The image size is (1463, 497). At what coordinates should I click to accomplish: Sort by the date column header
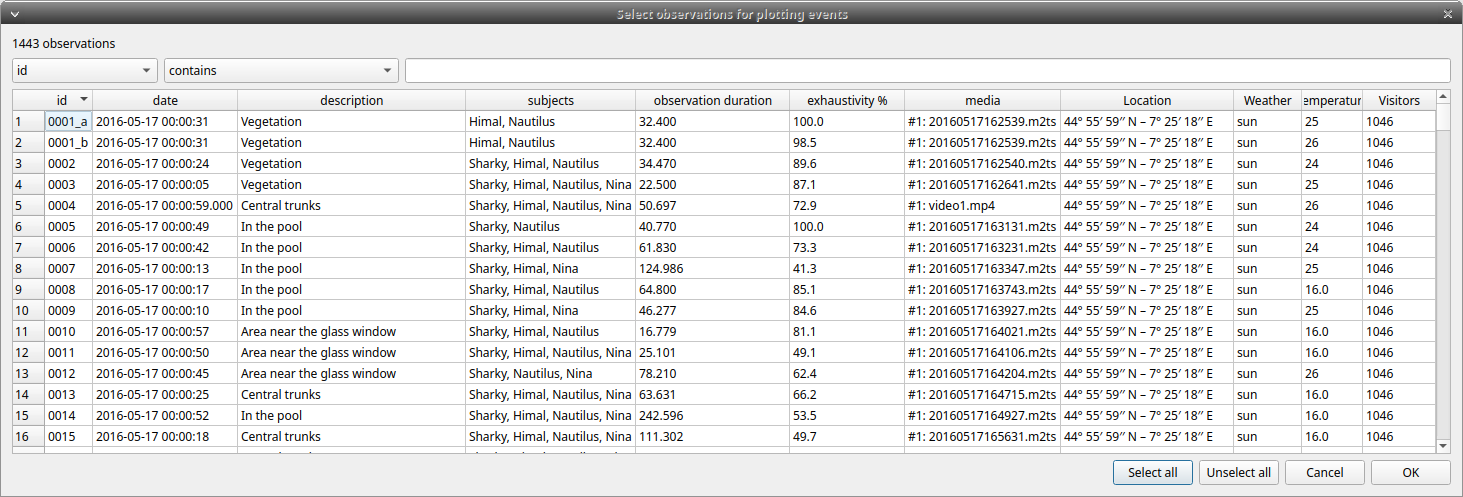tap(165, 100)
